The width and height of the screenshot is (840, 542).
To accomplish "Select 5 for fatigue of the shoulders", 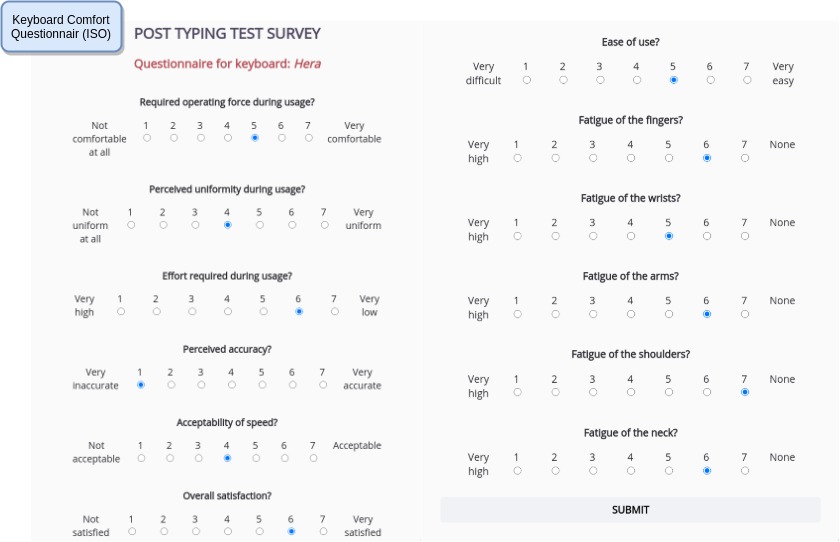I will 669,392.
